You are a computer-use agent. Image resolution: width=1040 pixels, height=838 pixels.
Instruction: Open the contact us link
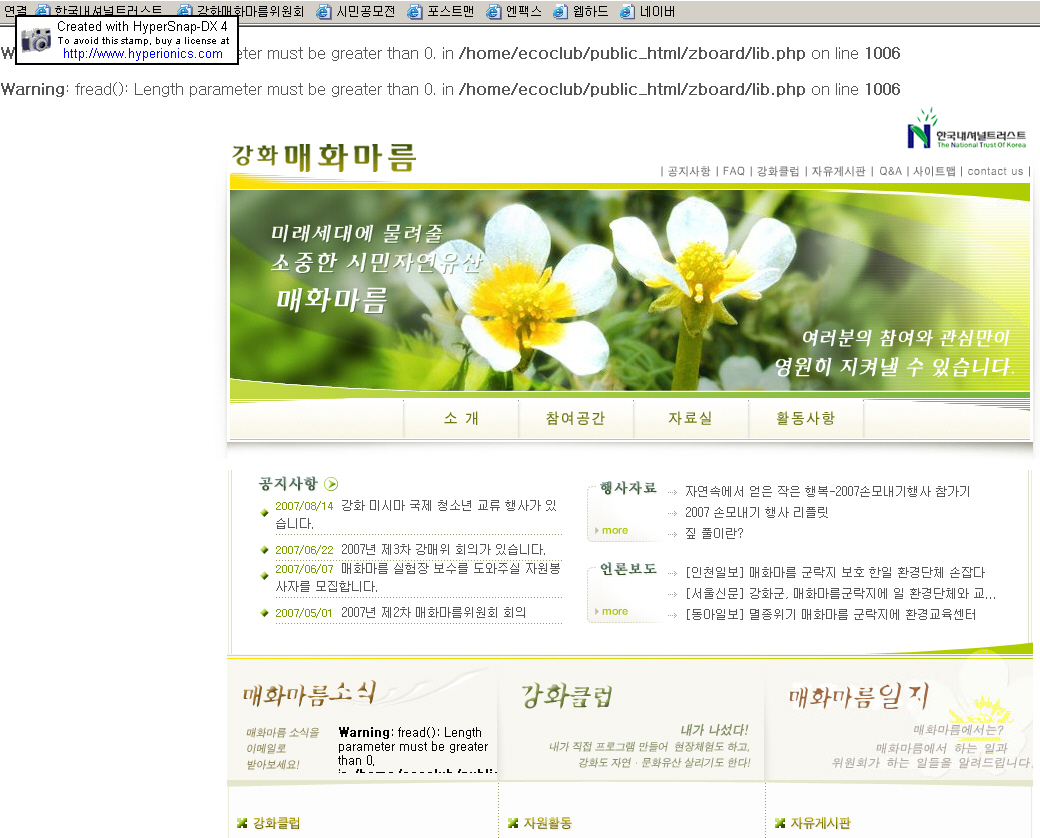(x=995, y=171)
